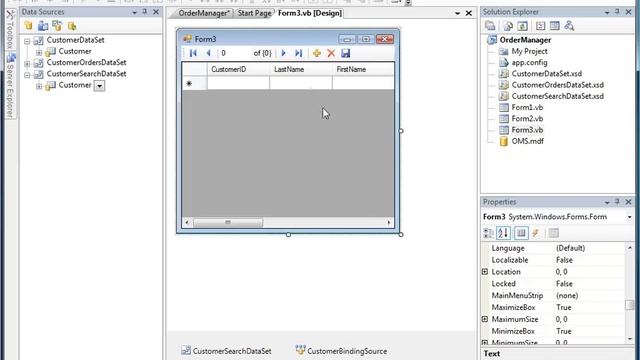Open the Properties object selector dropdown
Viewport: 640px width, 360px height.
click(x=629, y=217)
